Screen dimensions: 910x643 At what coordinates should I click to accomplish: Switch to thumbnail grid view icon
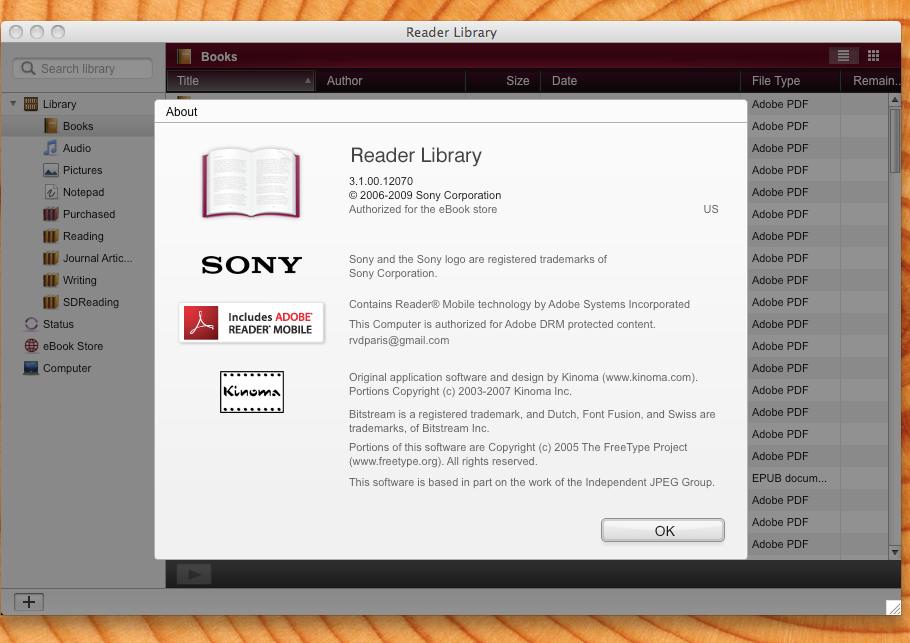(x=873, y=56)
